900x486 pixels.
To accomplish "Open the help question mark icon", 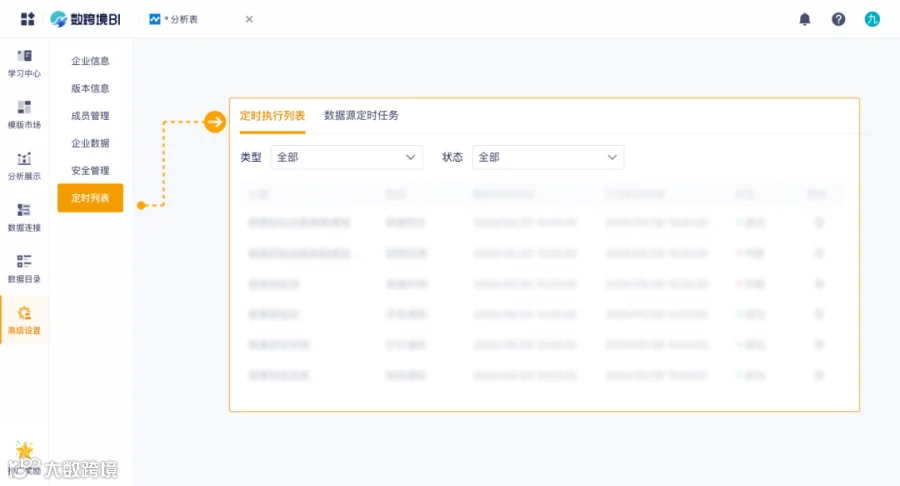I will click(x=838, y=20).
